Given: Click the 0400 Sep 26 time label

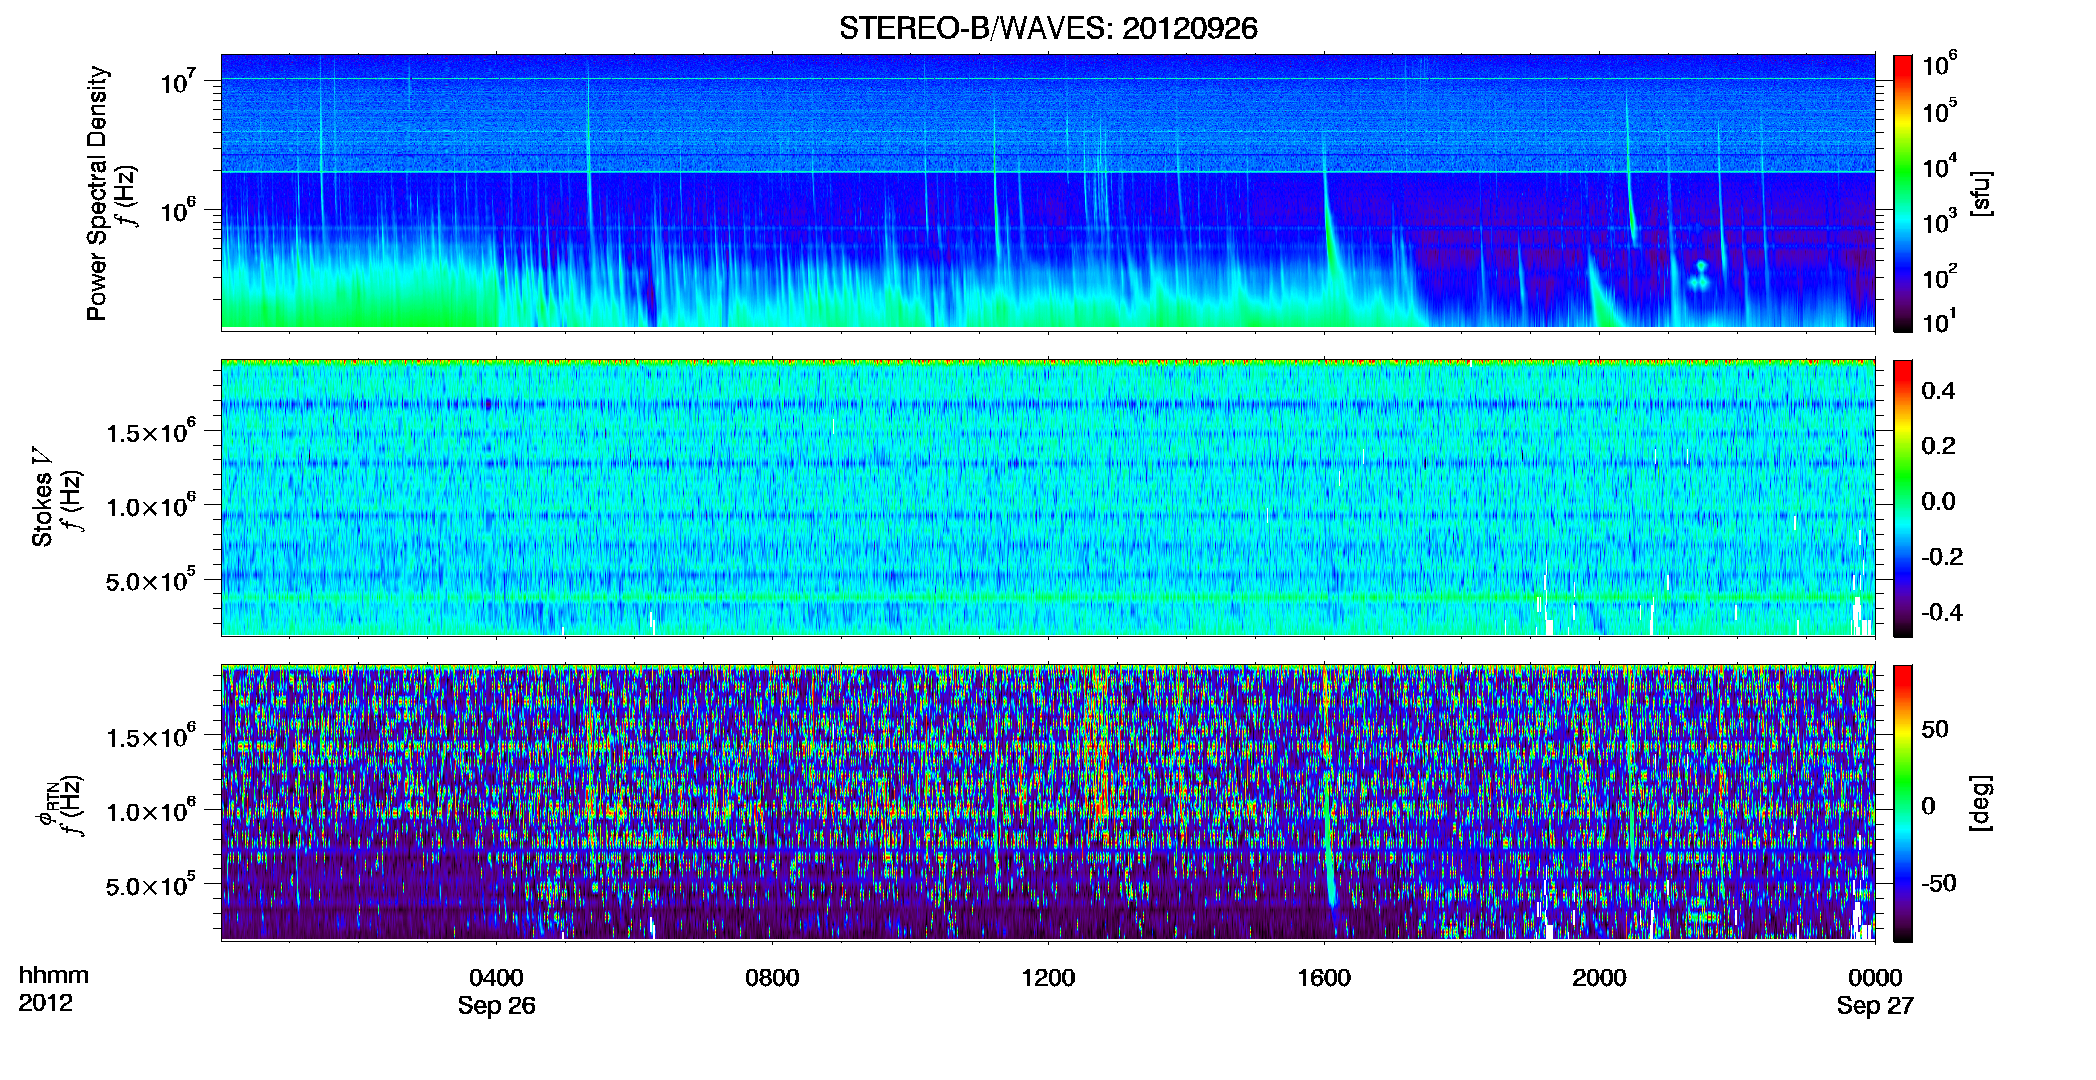Looking at the screenshot, I should 497,991.
